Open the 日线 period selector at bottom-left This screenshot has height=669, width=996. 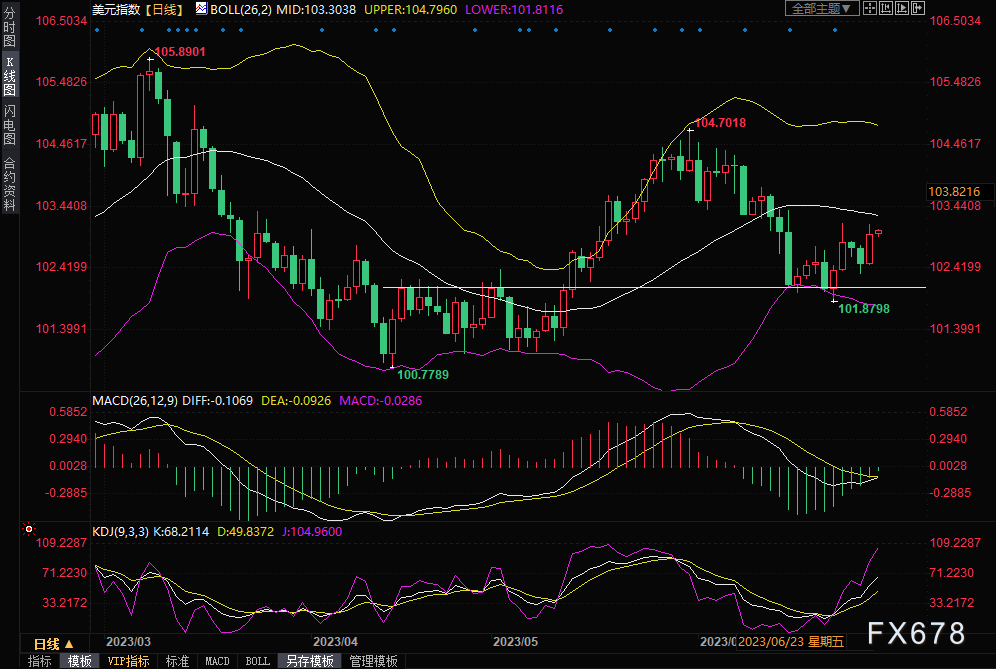click(x=53, y=643)
